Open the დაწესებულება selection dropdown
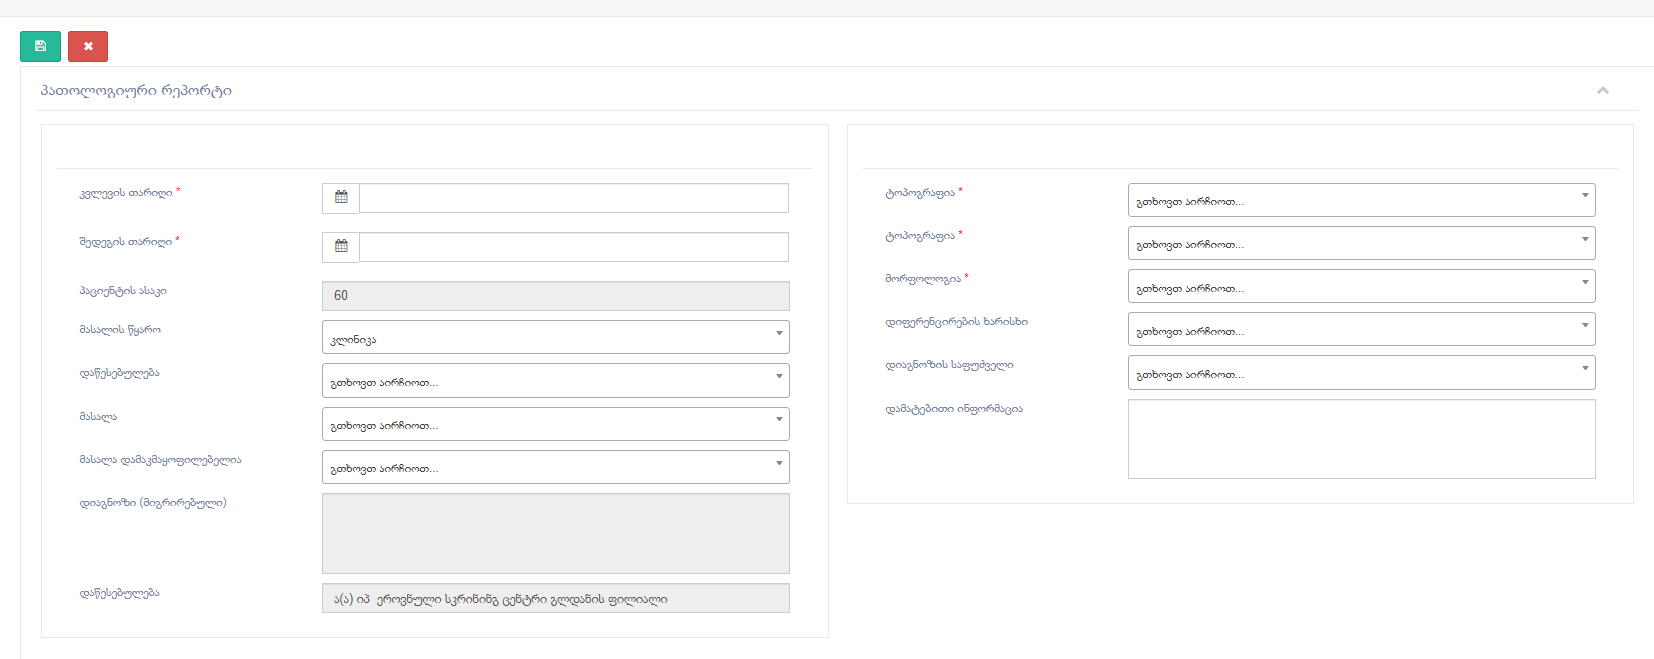Screen dimensions: 1654x659 click(555, 381)
